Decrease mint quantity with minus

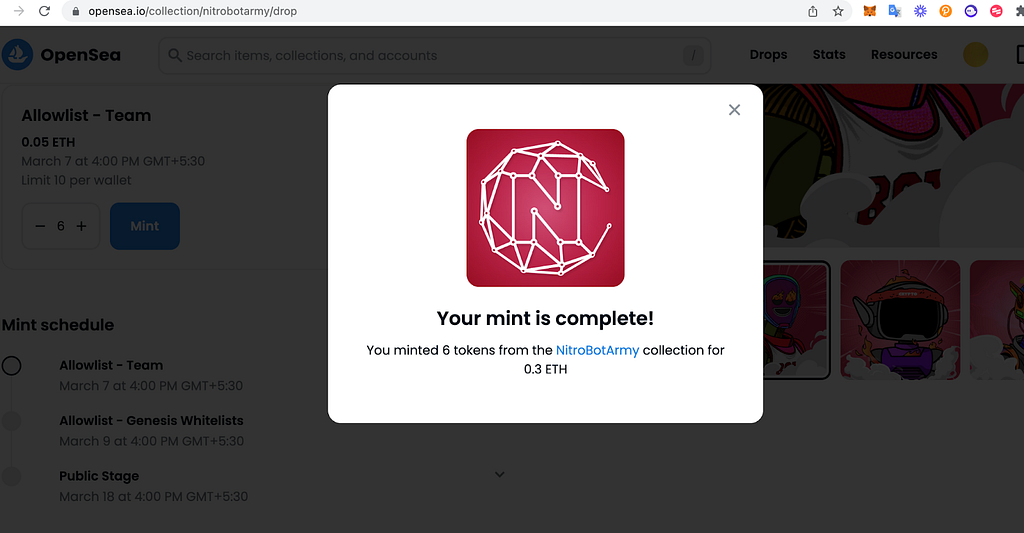point(40,226)
